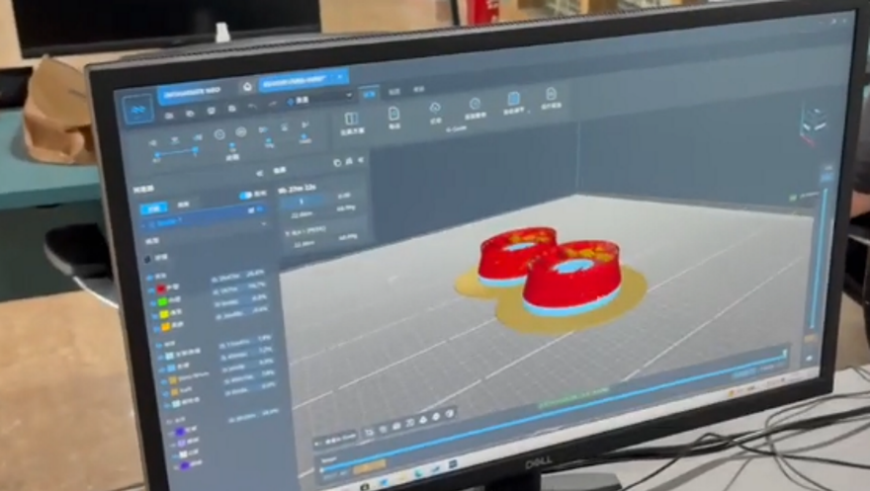Click the clock-face circle icon in the playback row
The image size is (870, 491).
pos(219,134)
